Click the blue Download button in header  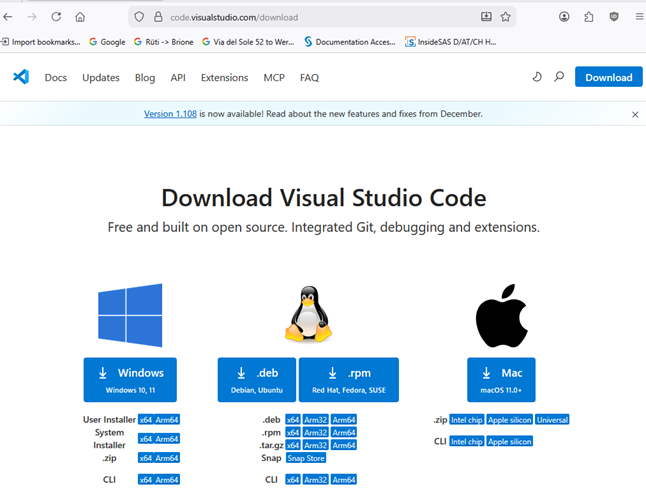point(609,77)
